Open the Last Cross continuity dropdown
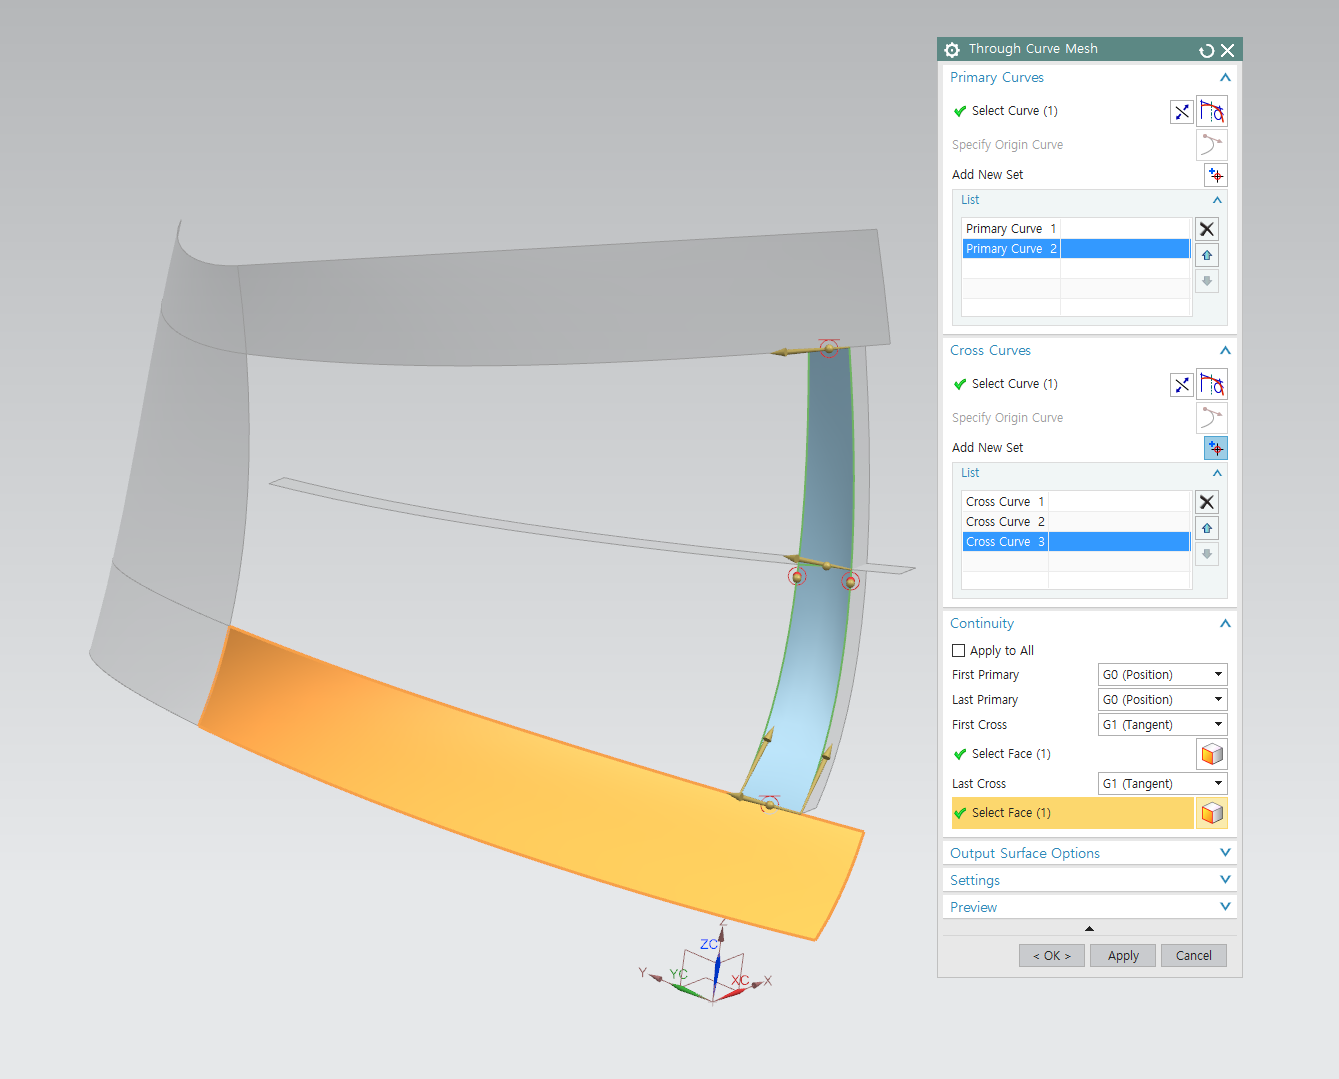The width and height of the screenshot is (1339, 1079). [x=1161, y=783]
